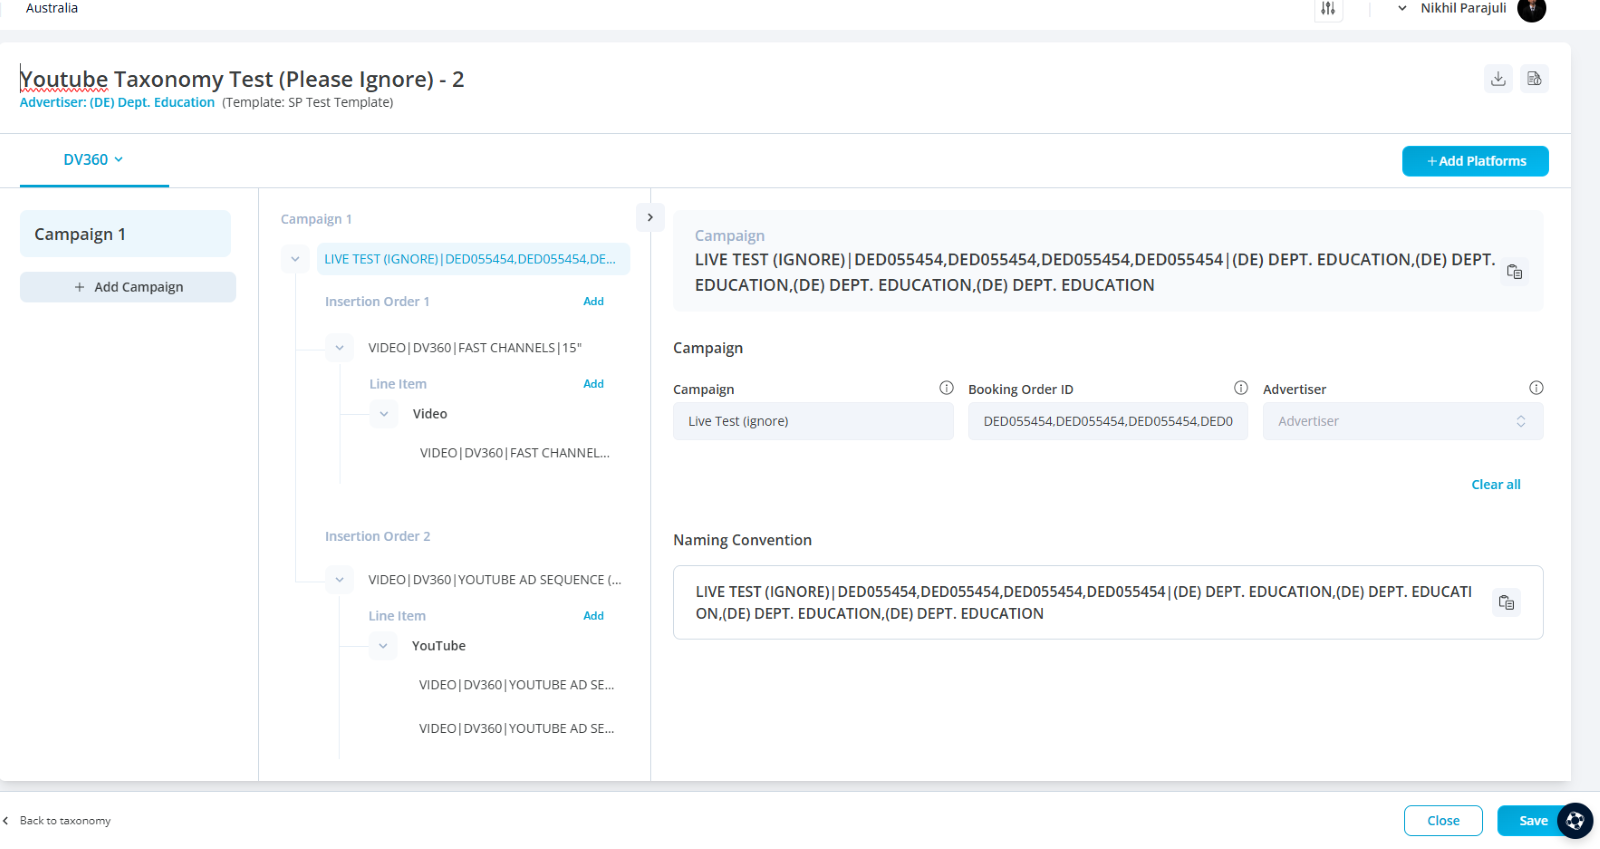Collapse the VIDEO|DV360|FAST CHANNELS|15" node
The width and height of the screenshot is (1600, 849).
339,348
